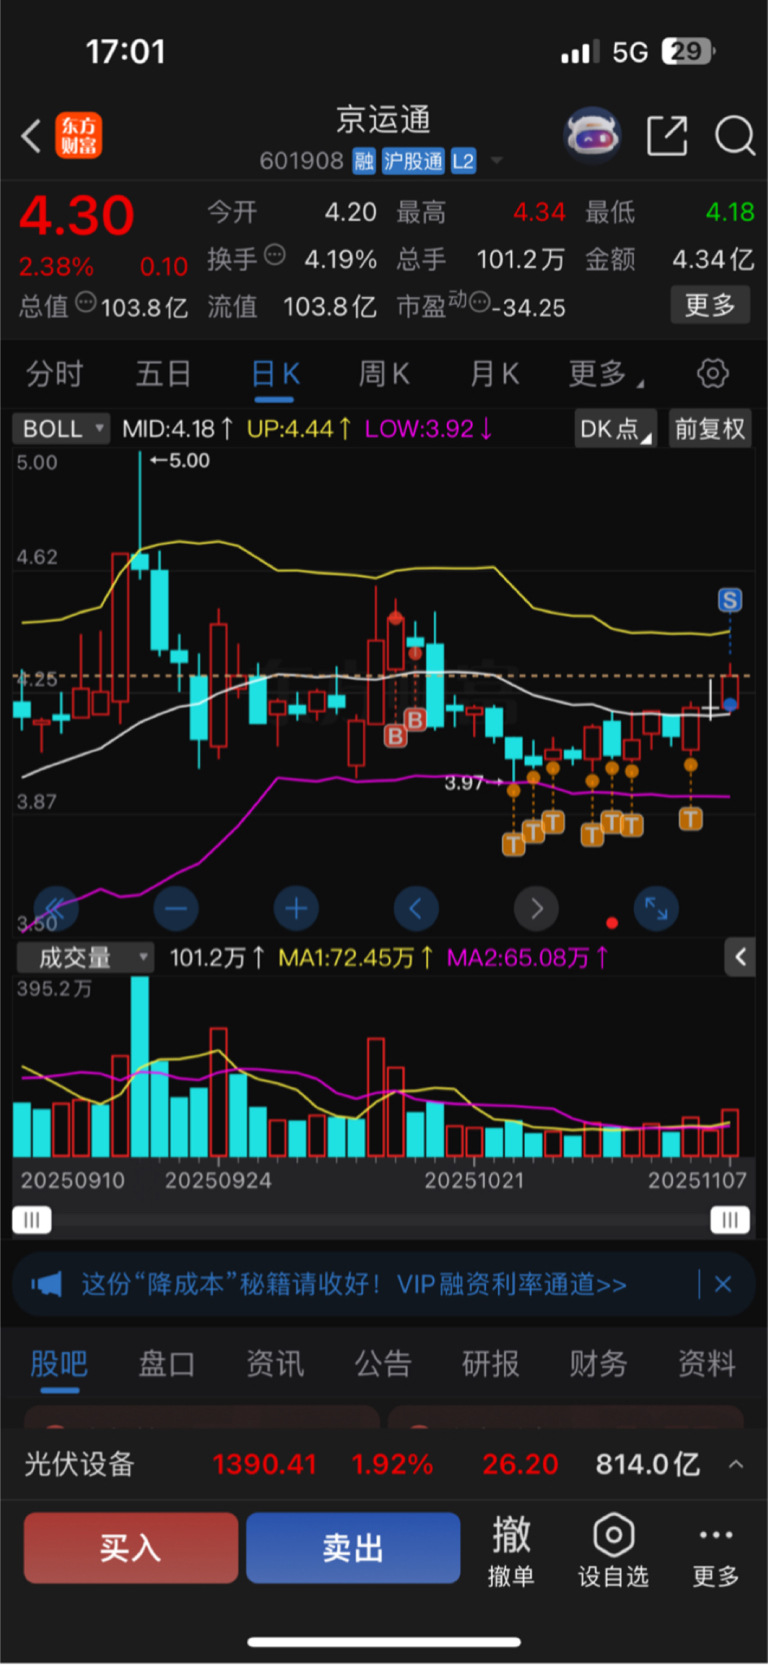Open 研报 tab

pos(490,1364)
